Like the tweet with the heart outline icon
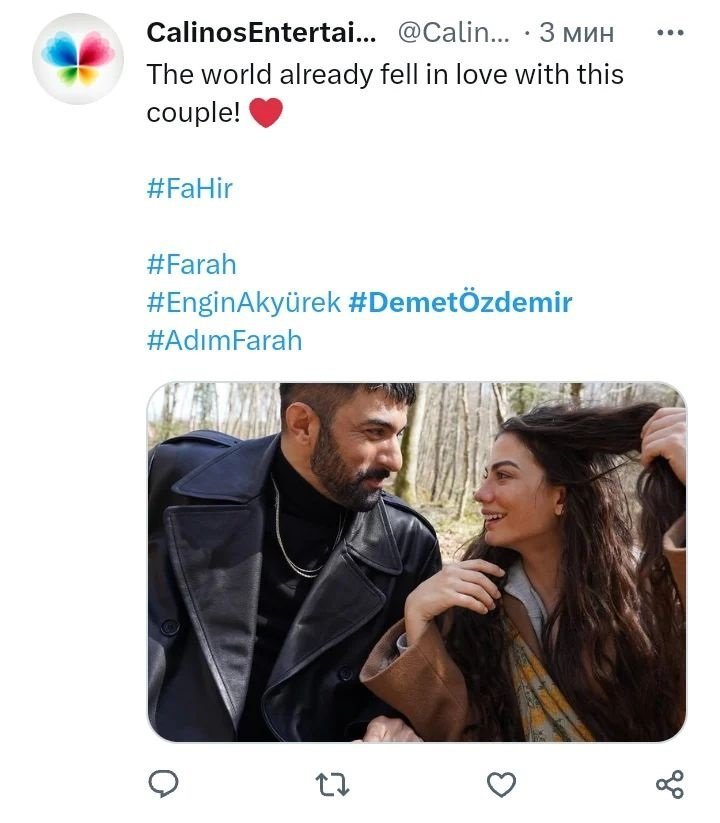This screenshot has height=823, width=720. pyautogui.click(x=501, y=784)
